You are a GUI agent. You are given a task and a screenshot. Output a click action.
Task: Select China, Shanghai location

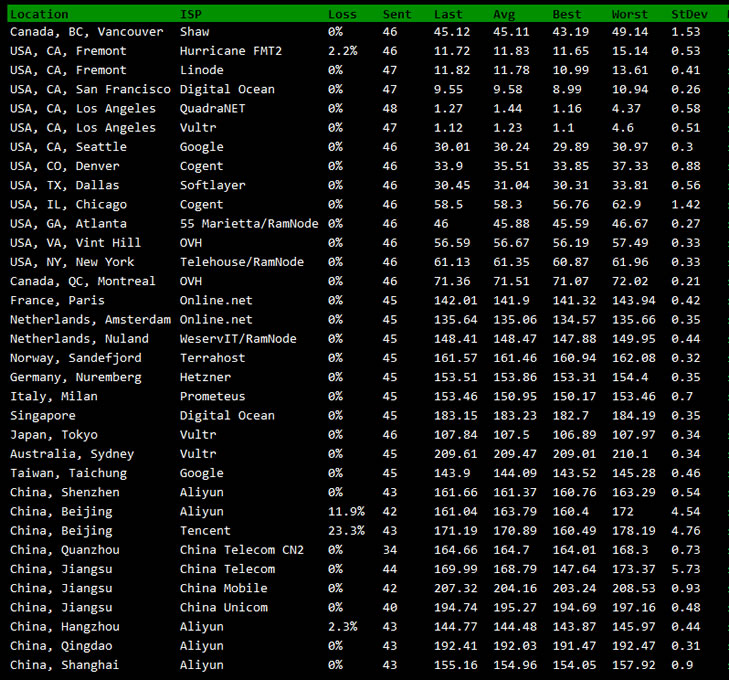point(65,665)
